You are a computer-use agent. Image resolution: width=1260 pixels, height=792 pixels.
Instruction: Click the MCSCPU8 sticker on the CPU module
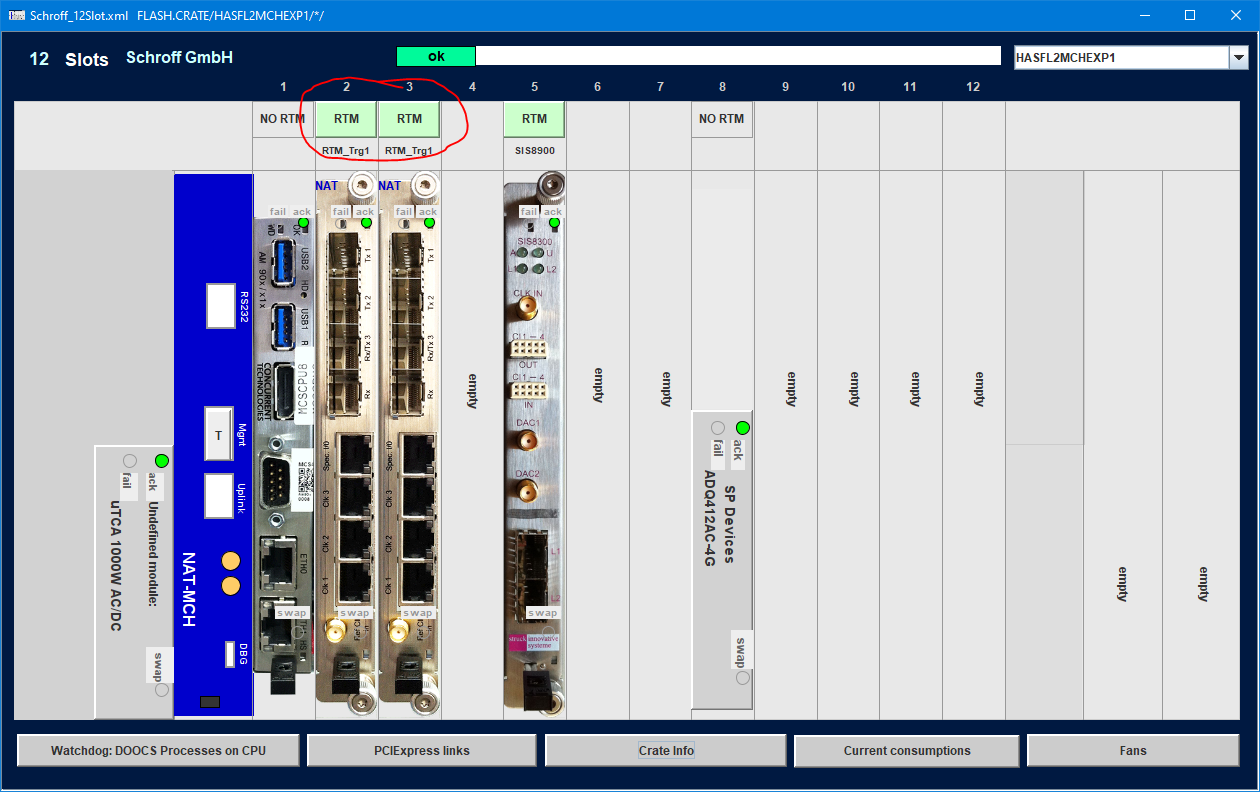pyautogui.click(x=305, y=385)
